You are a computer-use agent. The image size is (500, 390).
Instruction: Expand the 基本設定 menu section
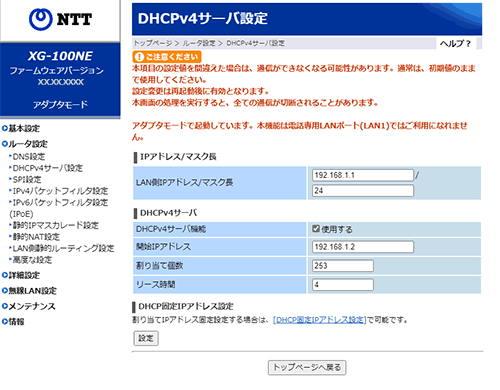coord(21,128)
